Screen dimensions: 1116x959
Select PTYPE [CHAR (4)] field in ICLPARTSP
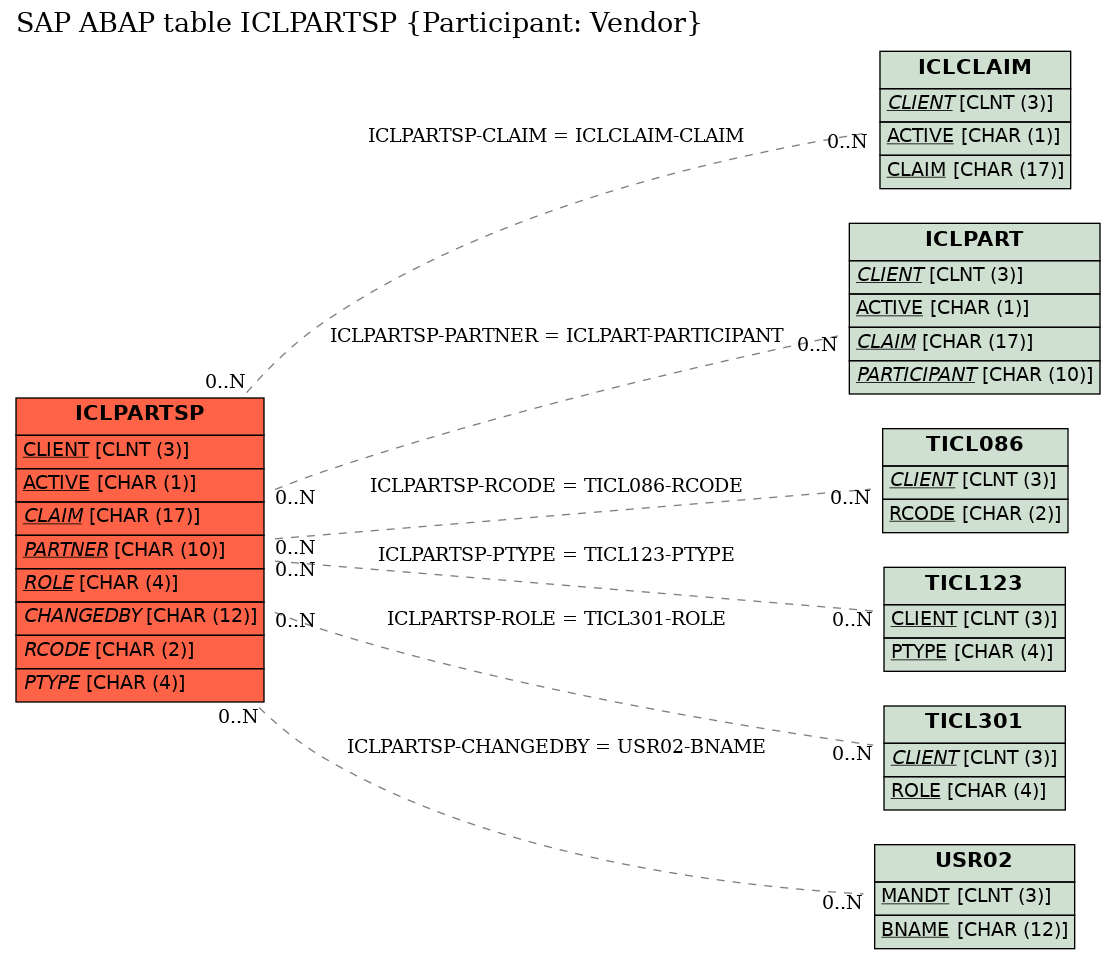[140, 684]
